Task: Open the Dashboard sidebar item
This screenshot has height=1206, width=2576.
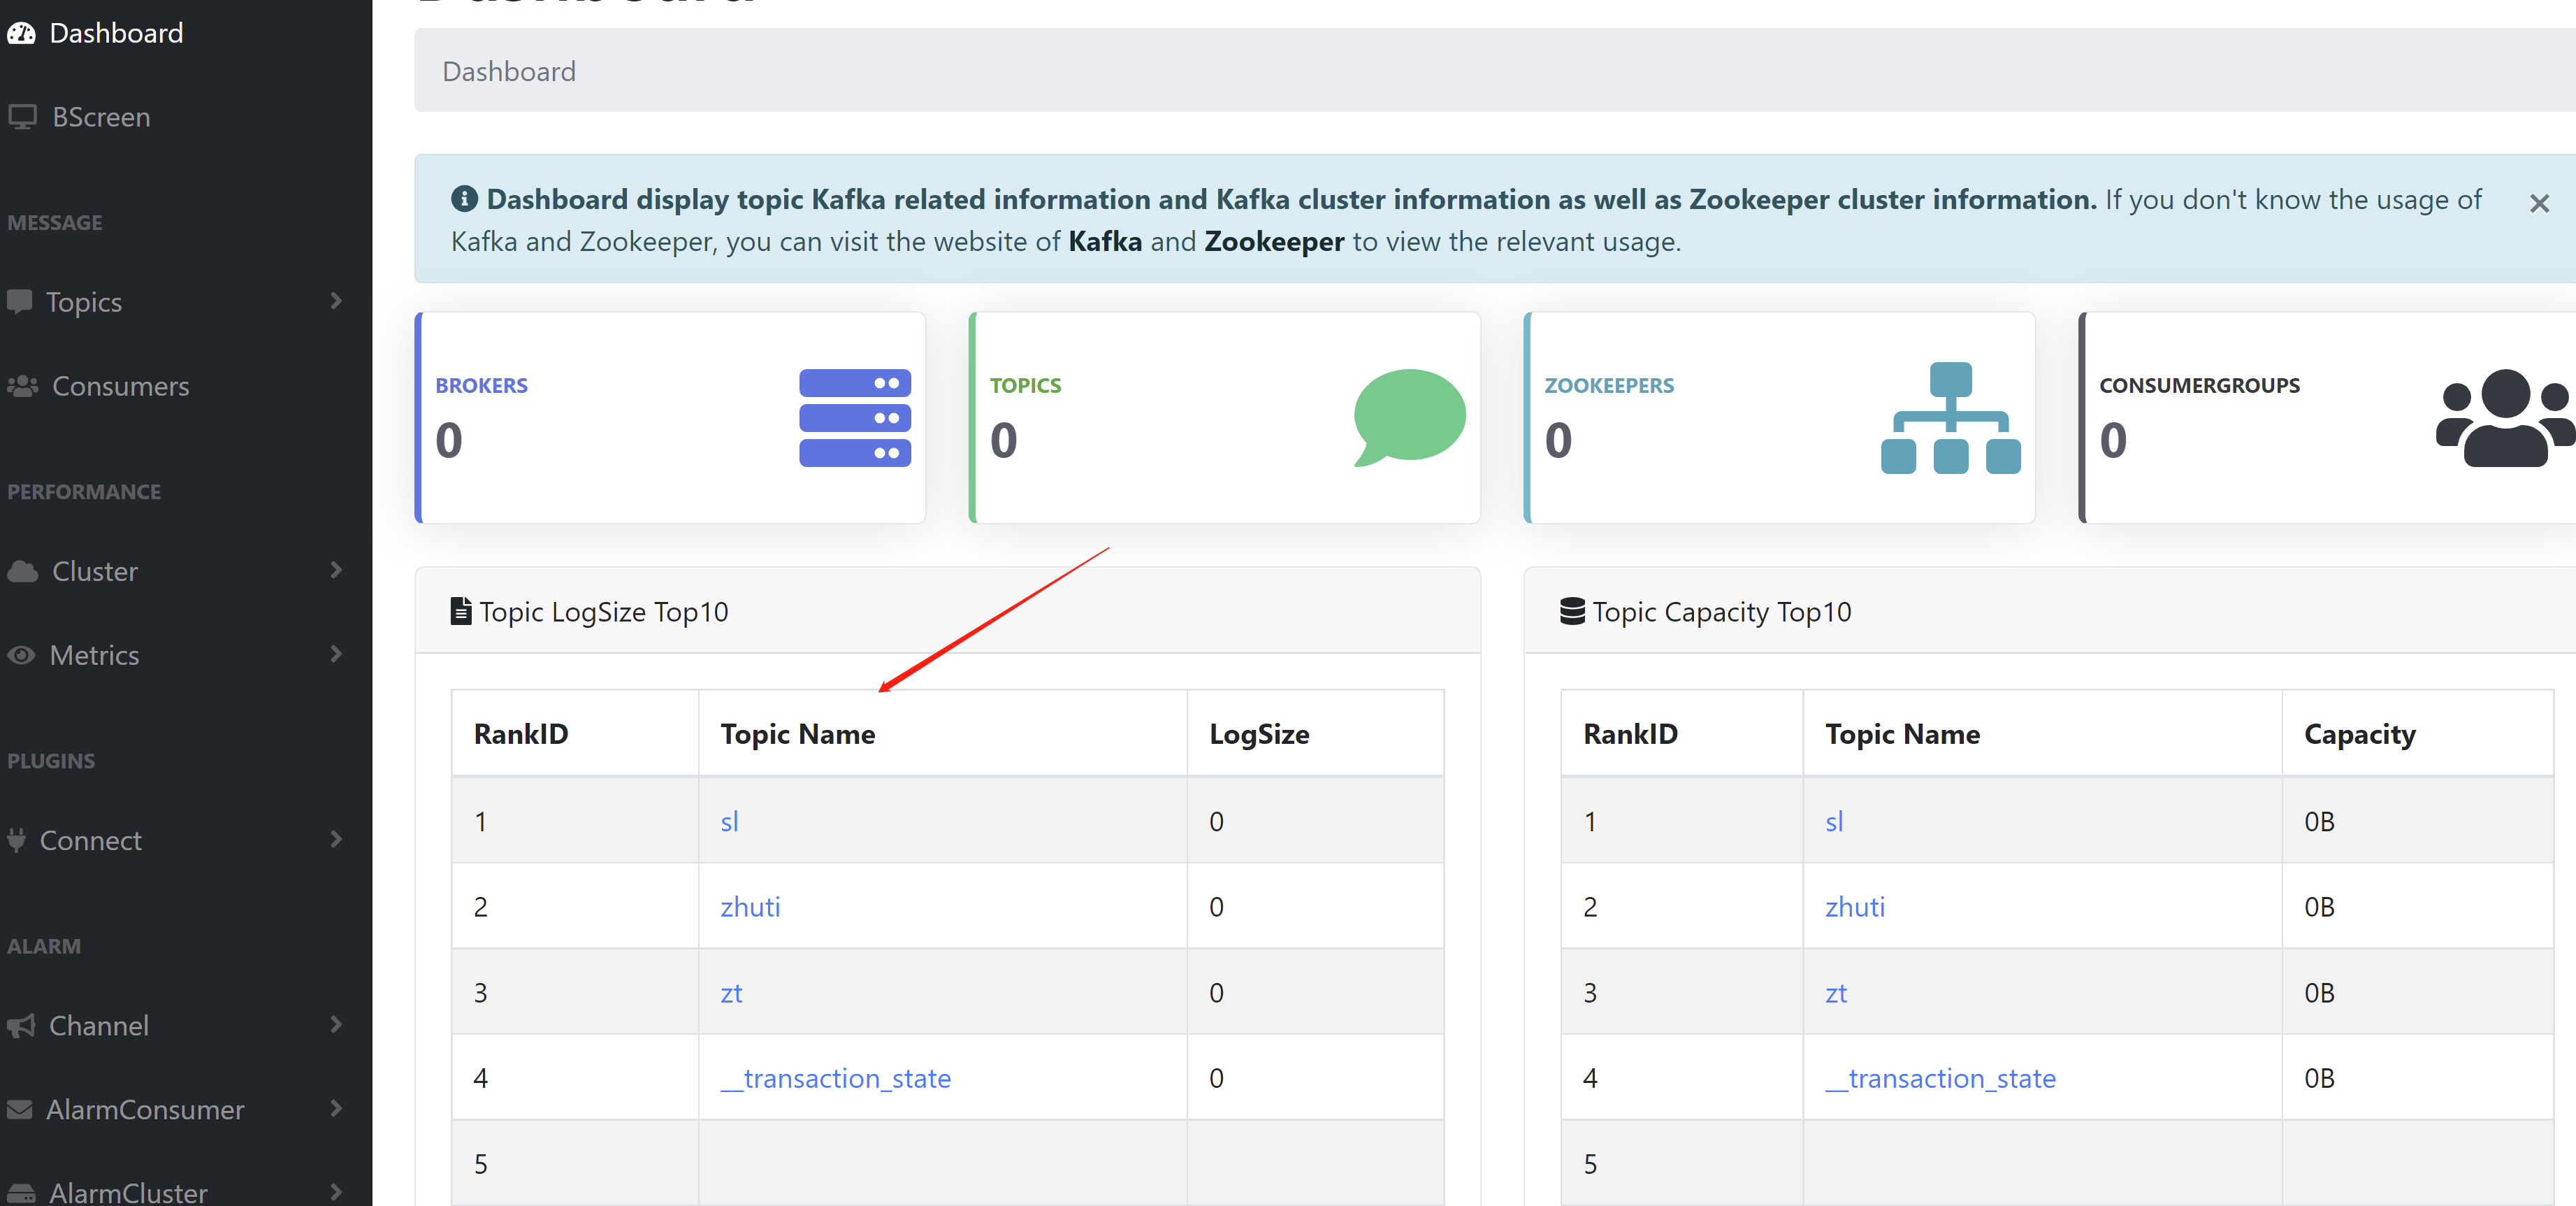Action: (x=115, y=33)
